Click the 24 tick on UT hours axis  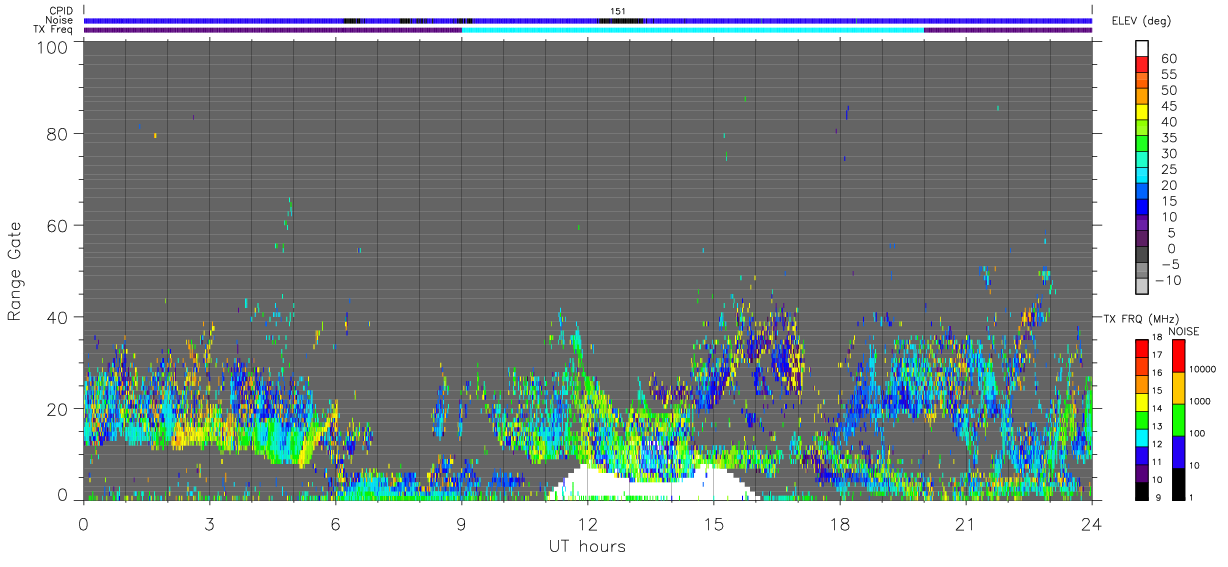point(1092,524)
